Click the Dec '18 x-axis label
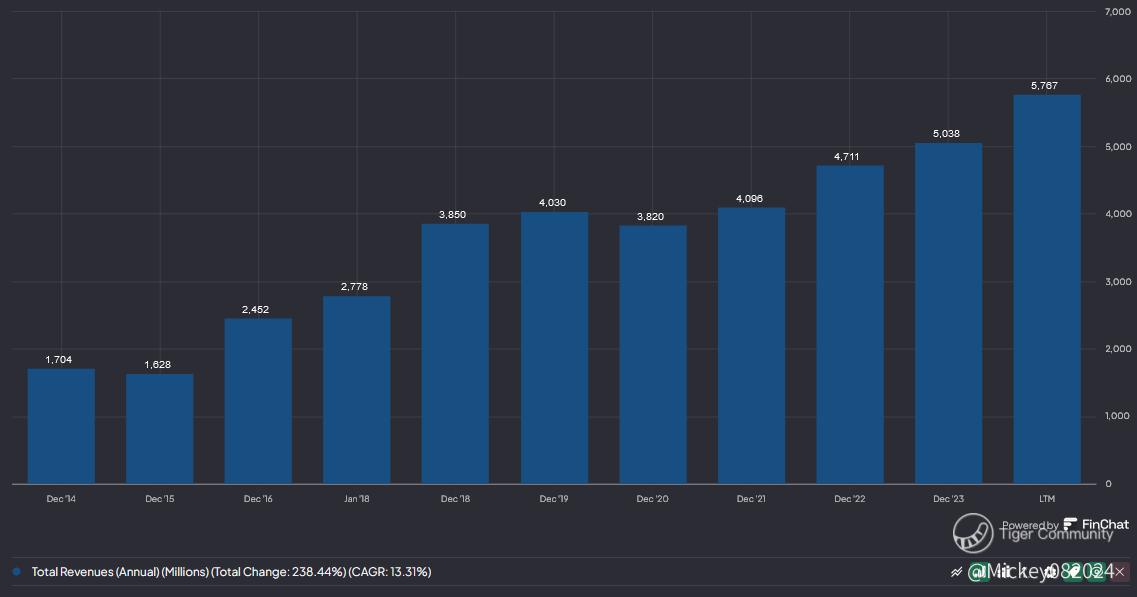1137x597 pixels. 455,499
